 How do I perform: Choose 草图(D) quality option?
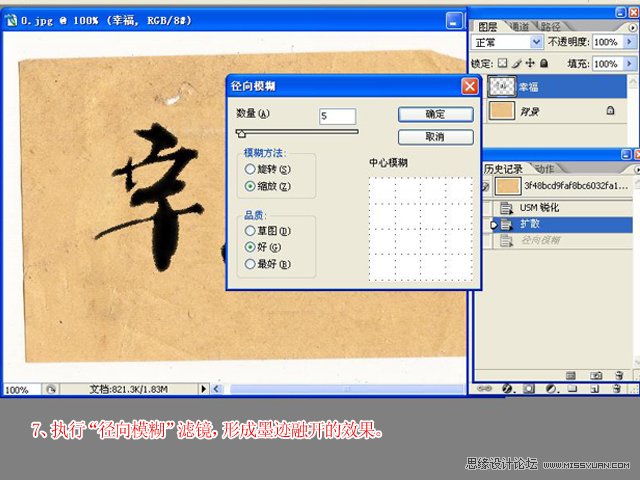250,231
